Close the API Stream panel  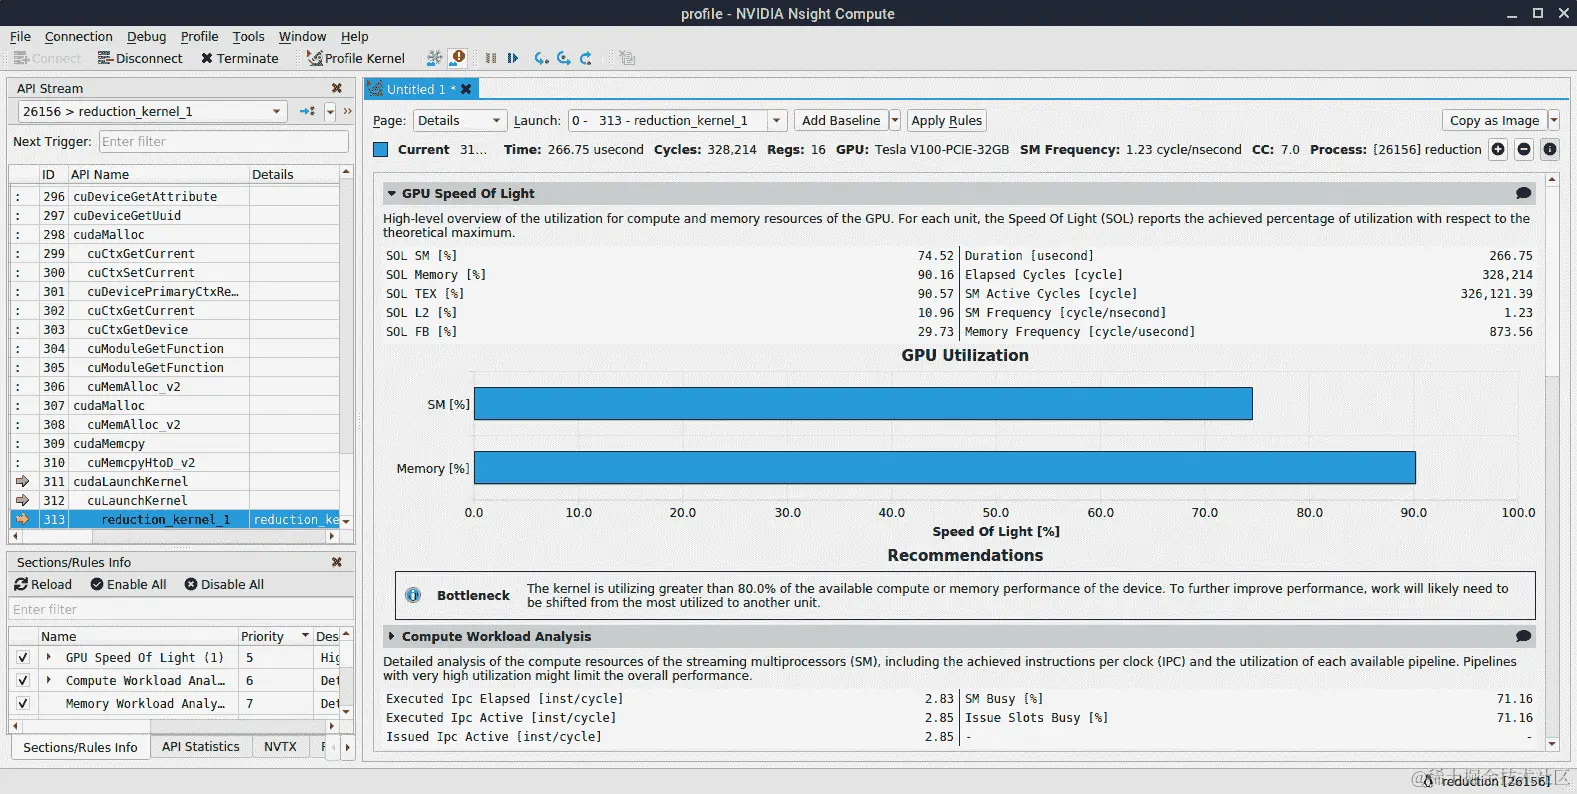pos(337,88)
